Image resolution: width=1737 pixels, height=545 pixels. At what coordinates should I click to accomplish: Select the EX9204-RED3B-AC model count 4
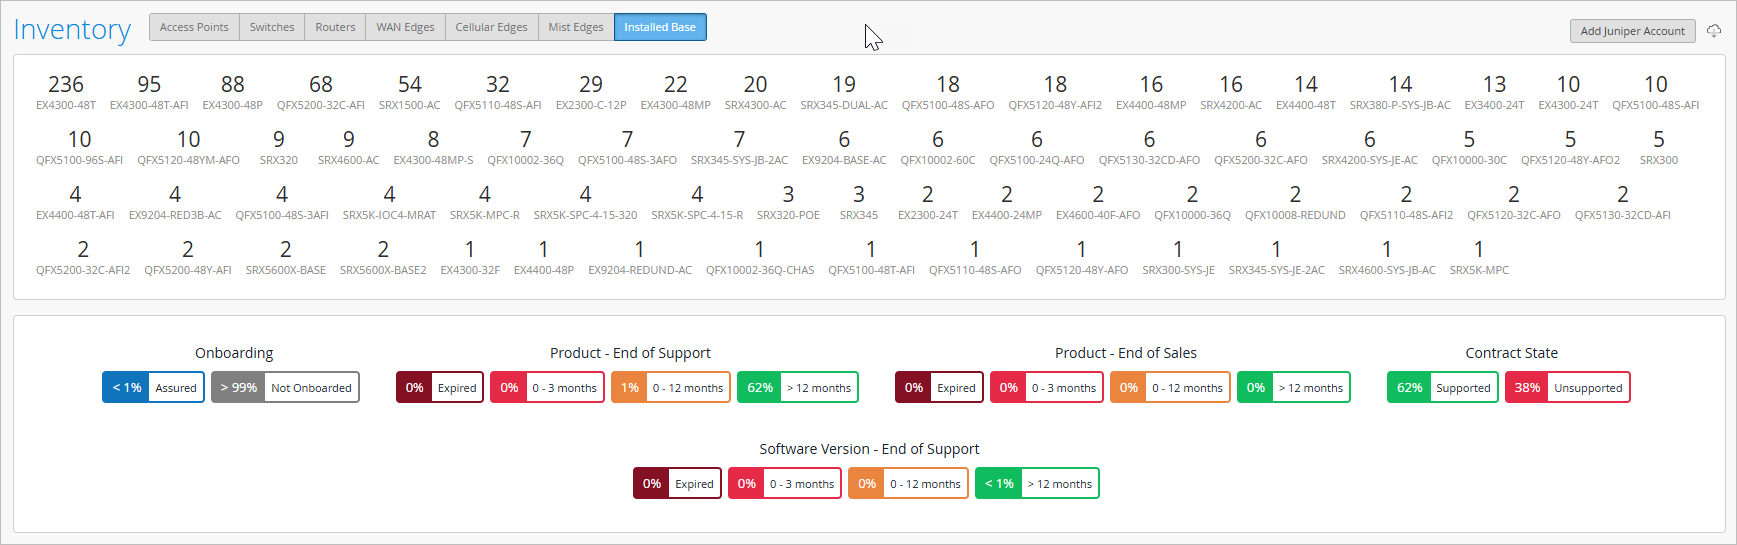175,201
